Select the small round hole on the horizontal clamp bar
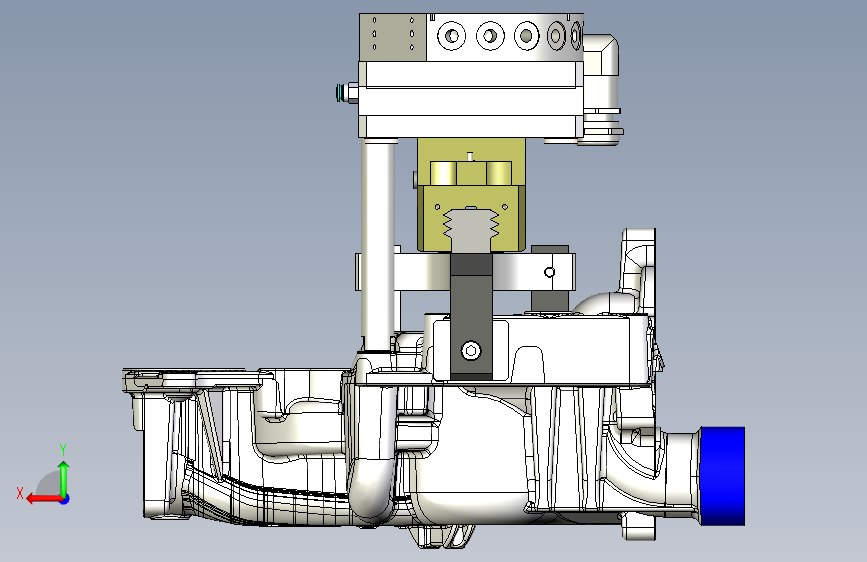Screen dimensions: 867x562 coord(549,272)
